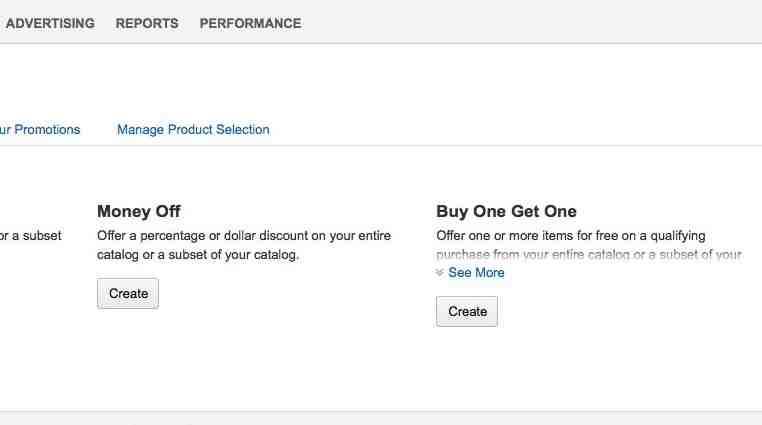Click the Money Off description's first line
This screenshot has height=425, width=762.
pos(244,236)
